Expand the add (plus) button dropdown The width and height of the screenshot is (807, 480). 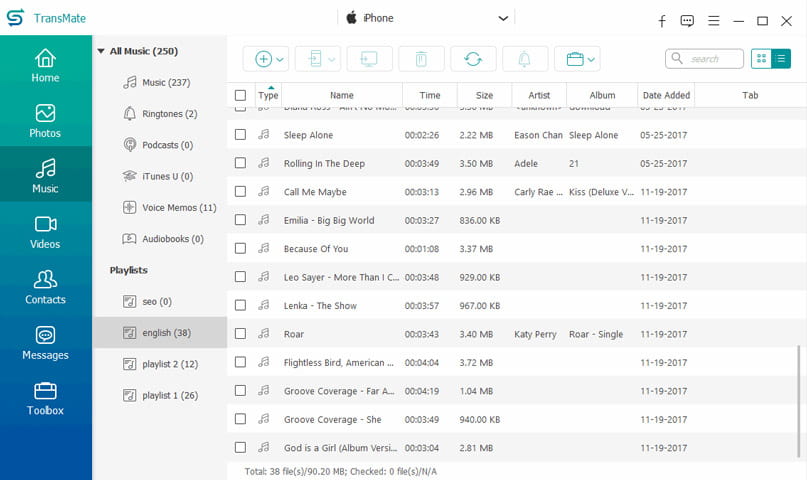click(x=280, y=60)
